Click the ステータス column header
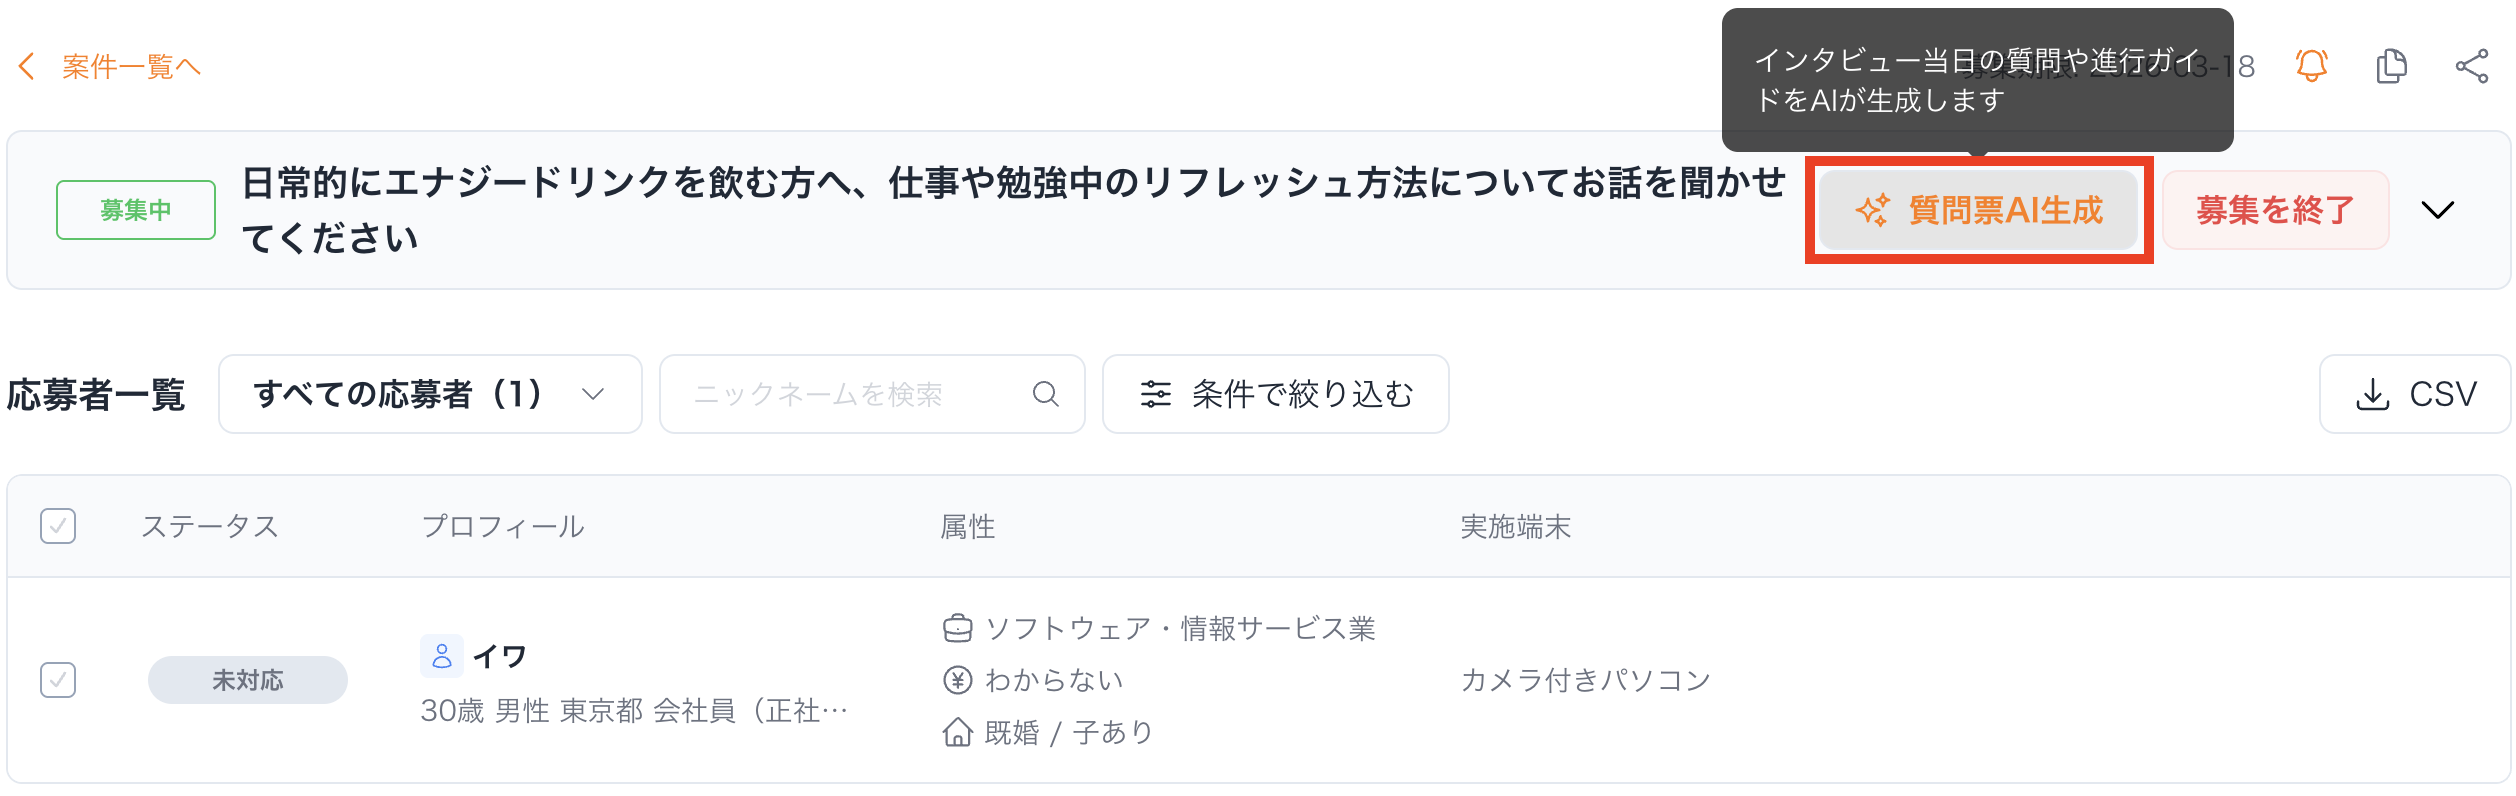Viewport: 2516px width, 796px height. click(x=209, y=526)
